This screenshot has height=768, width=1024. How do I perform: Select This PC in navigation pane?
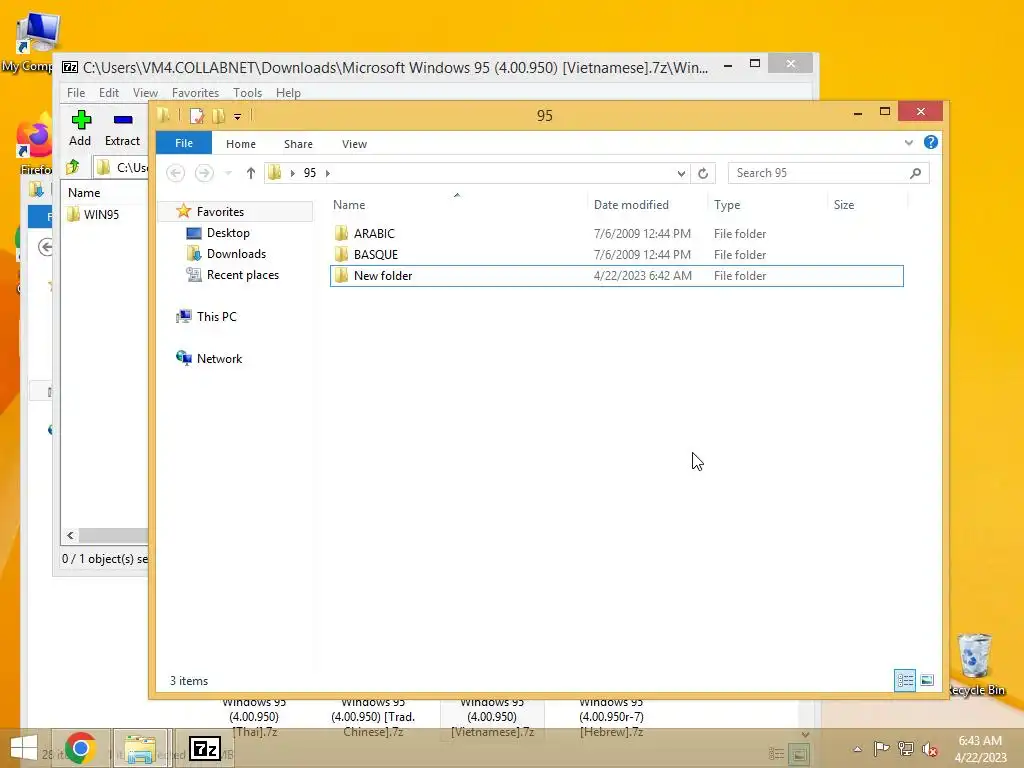click(216, 317)
